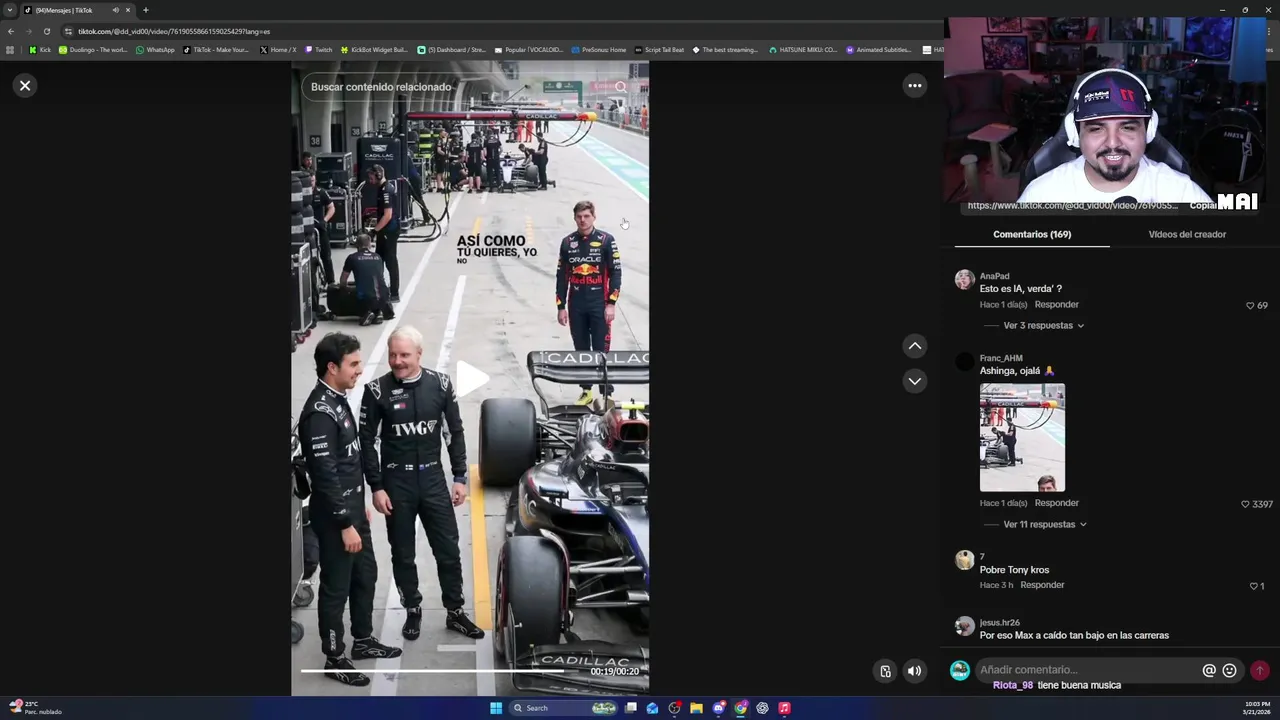Reply to Franc_AHM's comment via Responder
This screenshot has height=720, width=1280.
pos(1056,503)
